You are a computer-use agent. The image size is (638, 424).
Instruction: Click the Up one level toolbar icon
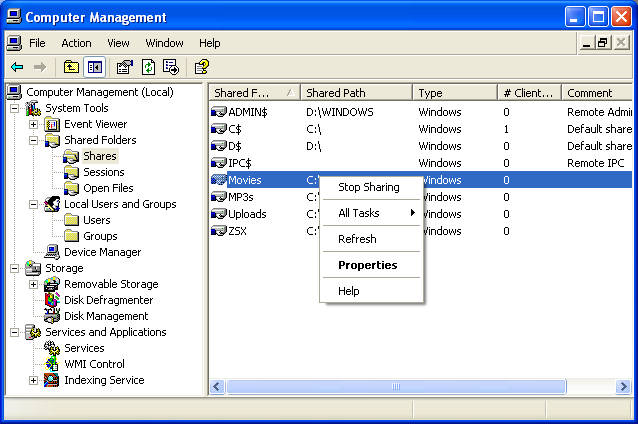pyautogui.click(x=71, y=67)
